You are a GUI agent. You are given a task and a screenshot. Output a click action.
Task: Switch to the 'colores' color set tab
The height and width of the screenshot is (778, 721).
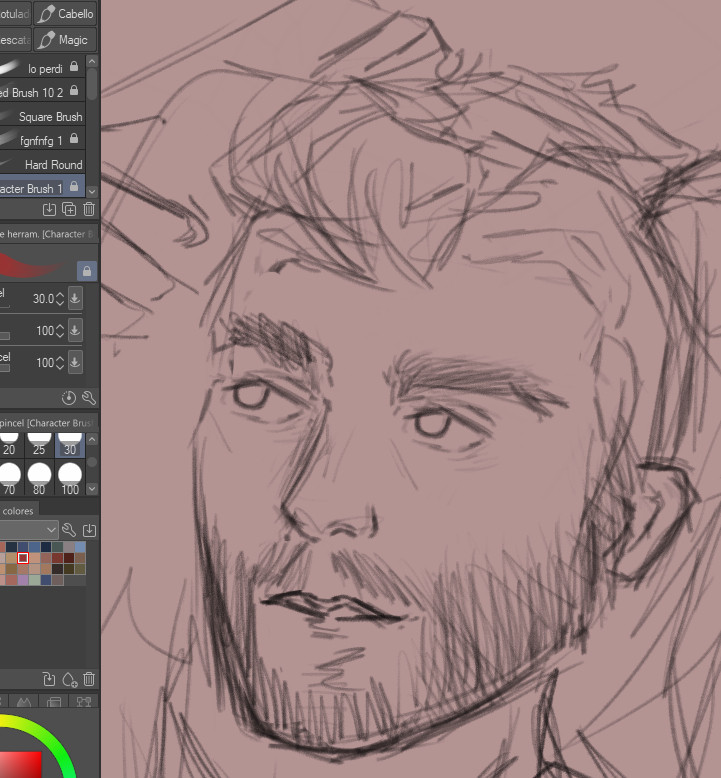click(18, 511)
